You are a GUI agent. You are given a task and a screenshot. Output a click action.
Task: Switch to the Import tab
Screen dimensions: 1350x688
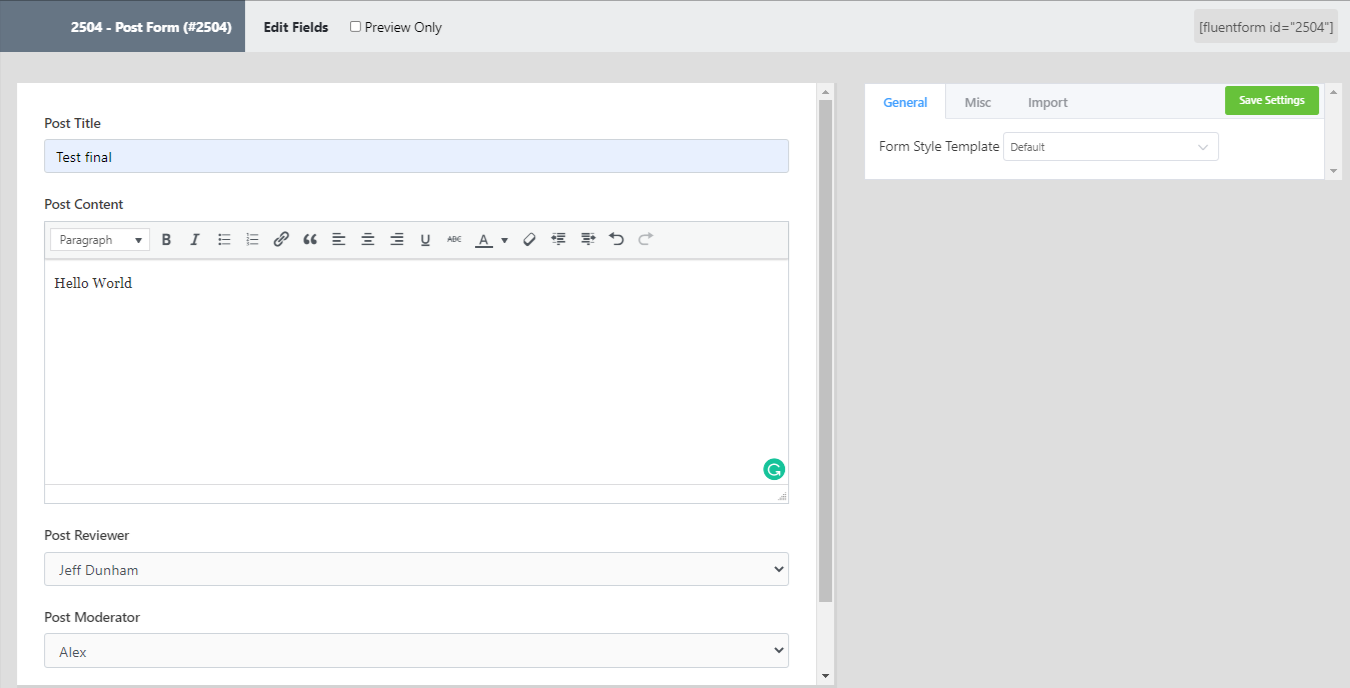(1047, 102)
